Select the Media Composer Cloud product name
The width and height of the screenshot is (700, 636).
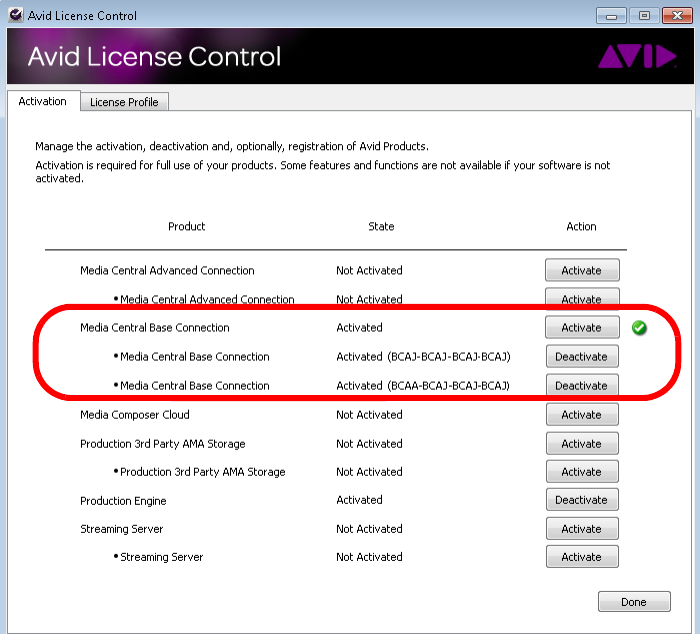click(x=135, y=415)
